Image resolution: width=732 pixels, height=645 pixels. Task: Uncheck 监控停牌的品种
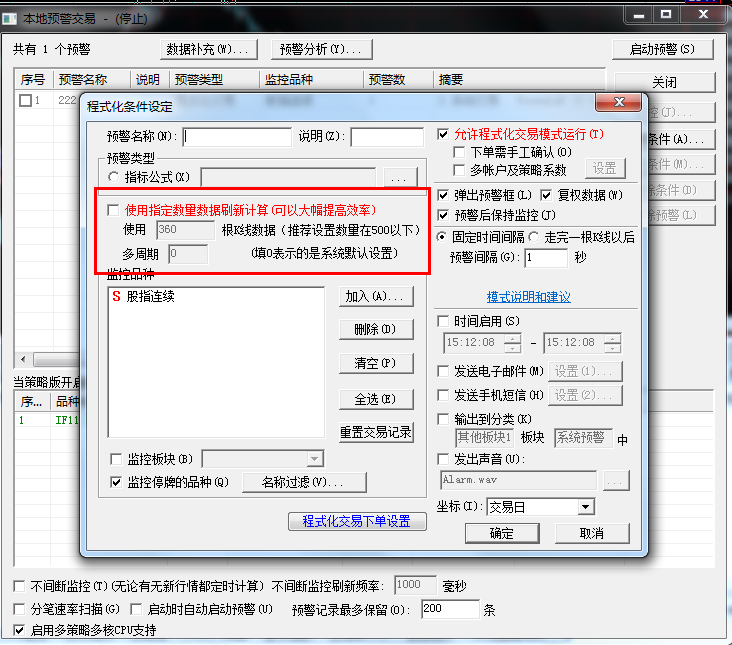coord(116,482)
